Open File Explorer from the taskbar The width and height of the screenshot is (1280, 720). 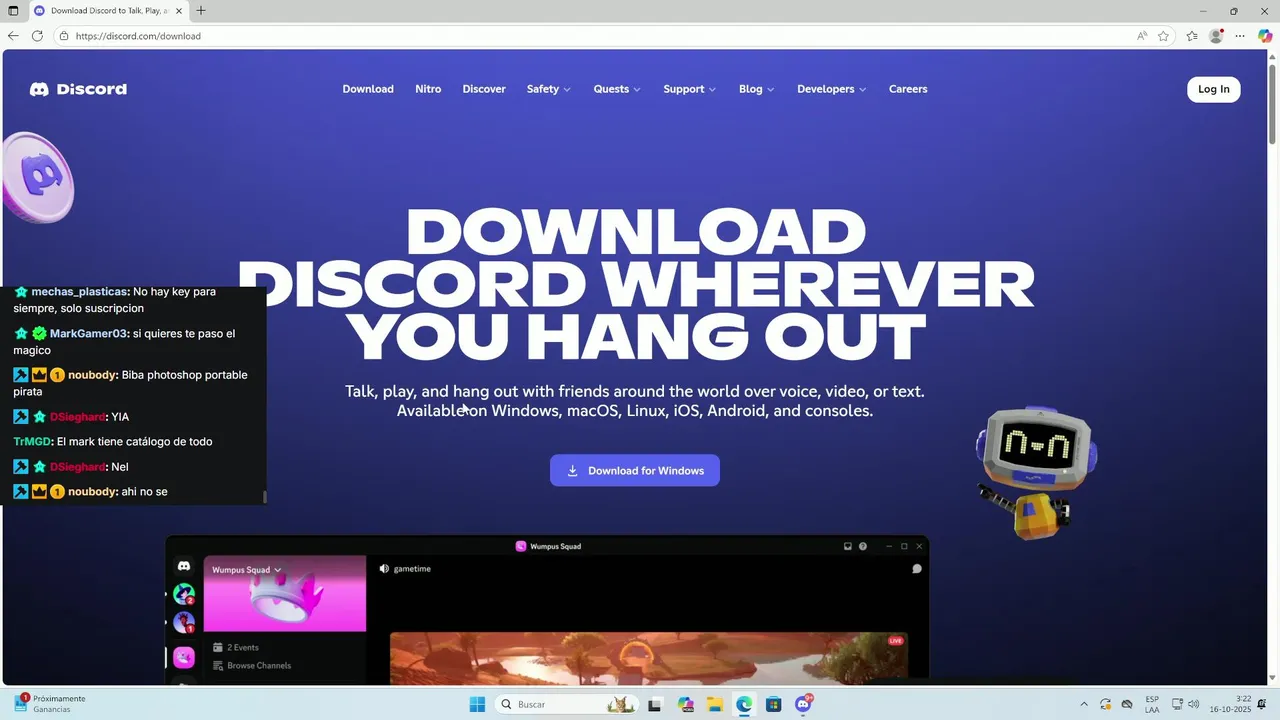(715, 705)
